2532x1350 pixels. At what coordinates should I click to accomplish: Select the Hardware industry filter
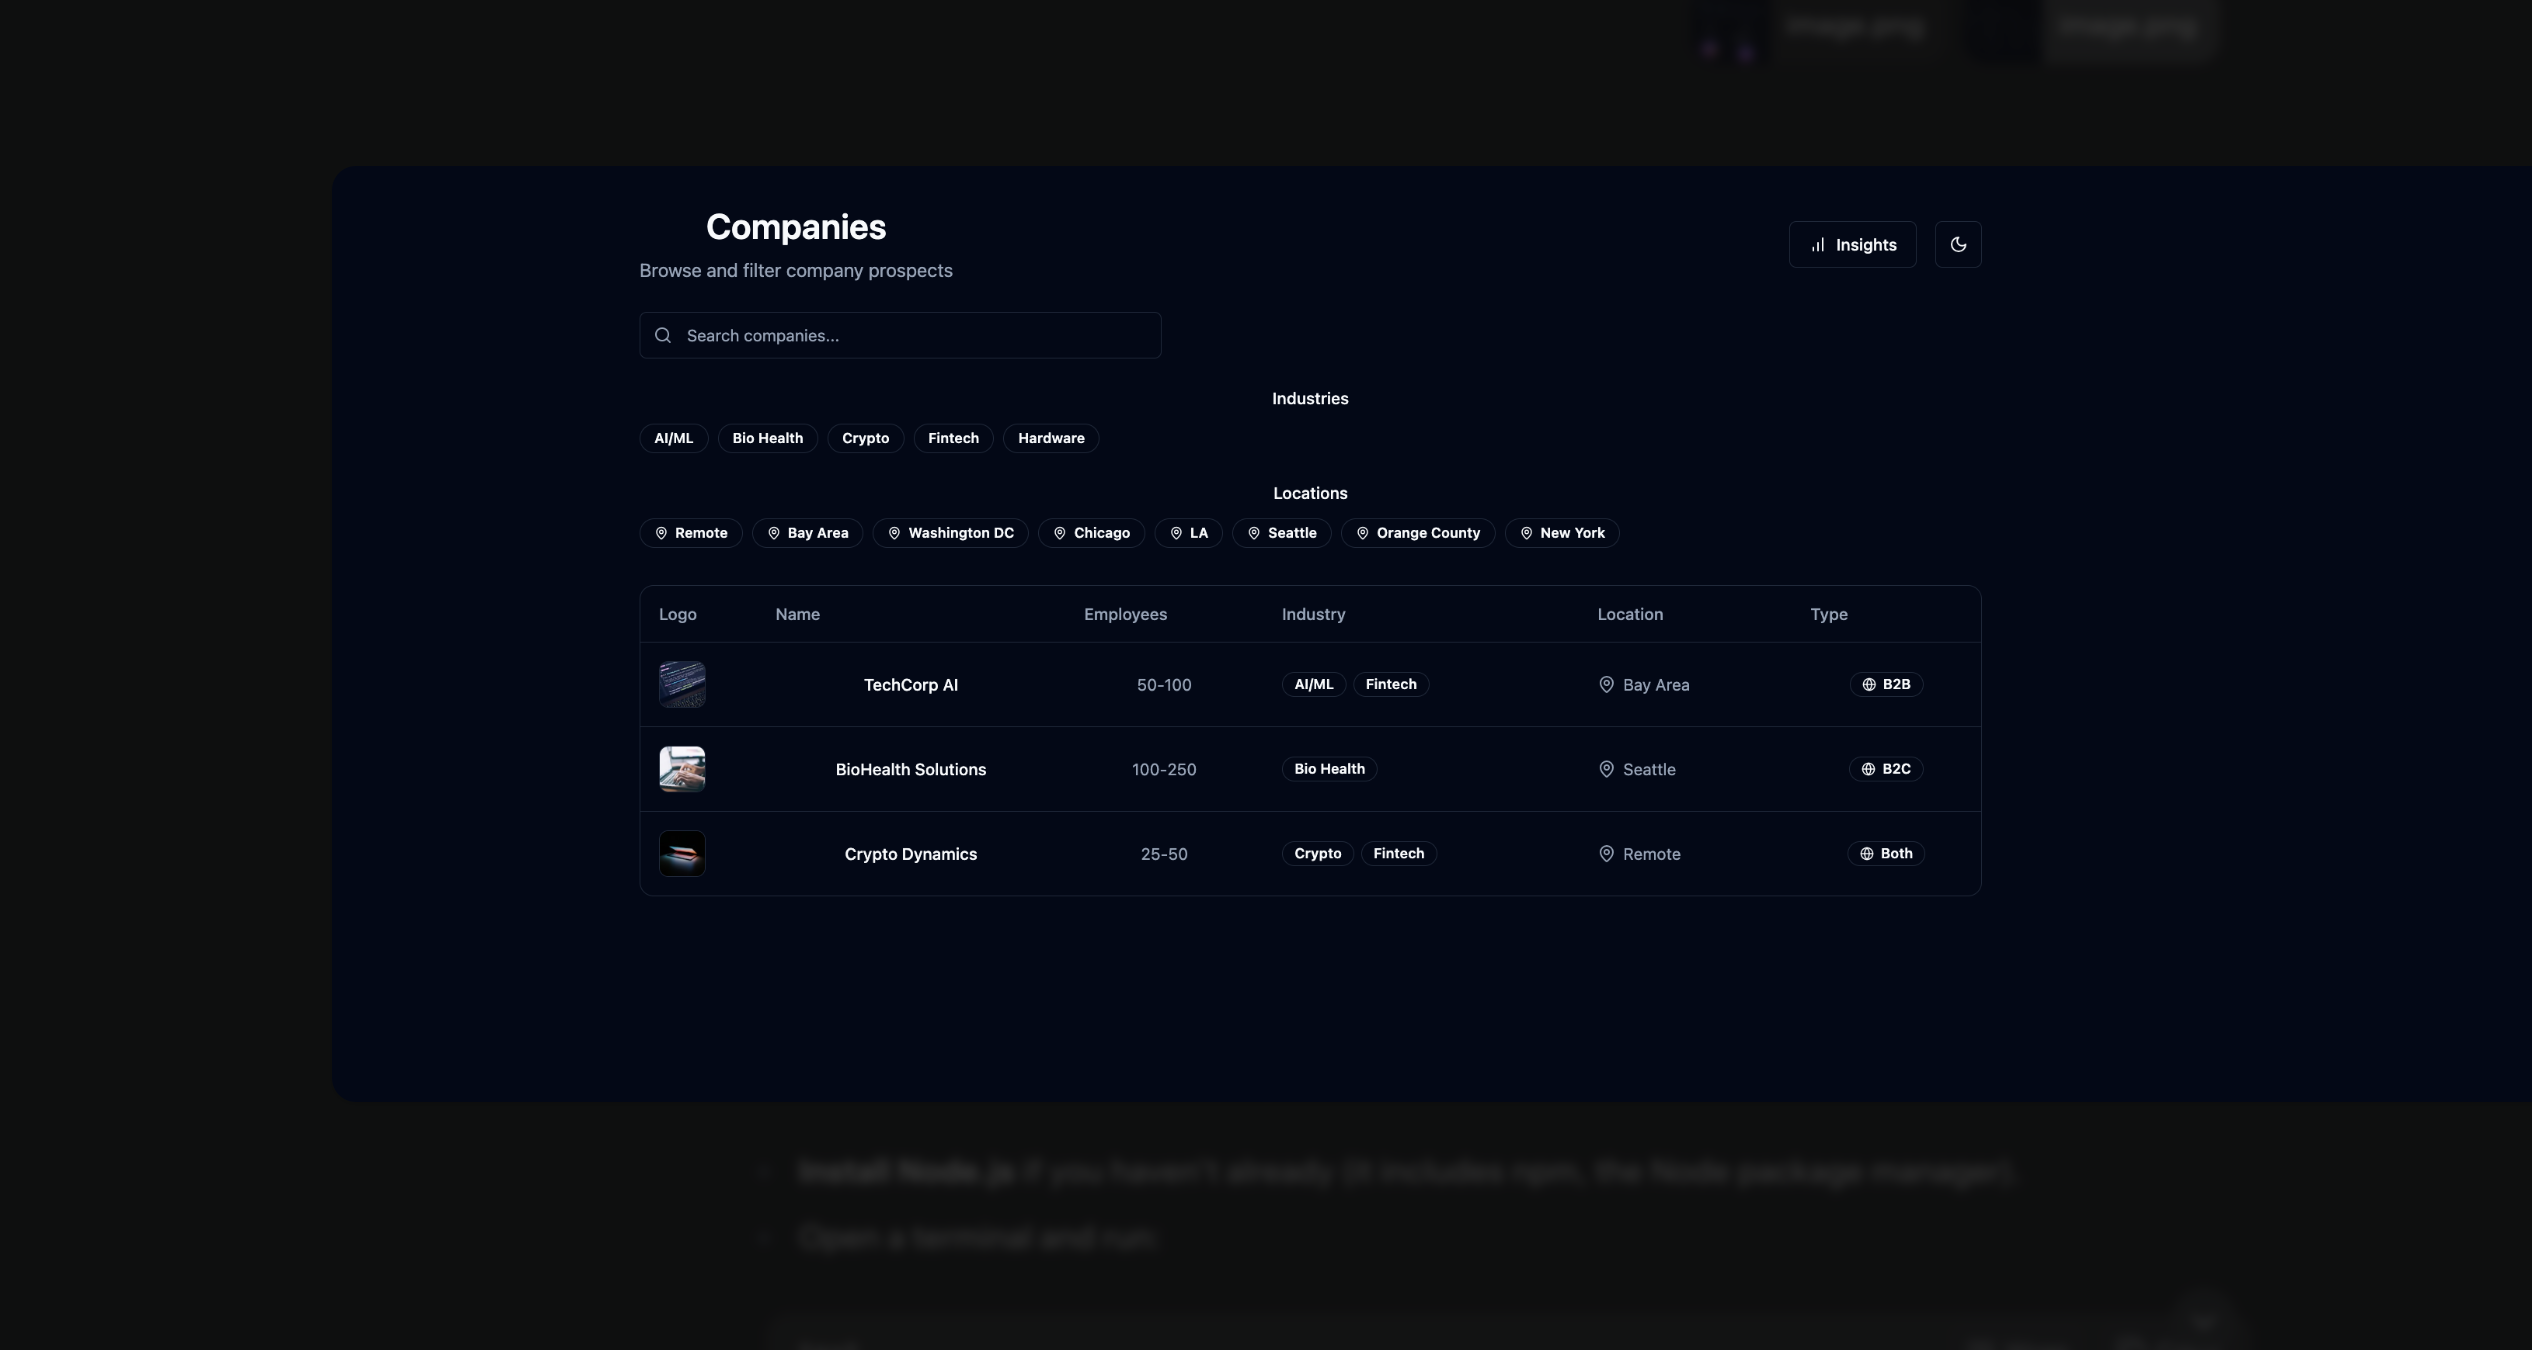click(1050, 438)
